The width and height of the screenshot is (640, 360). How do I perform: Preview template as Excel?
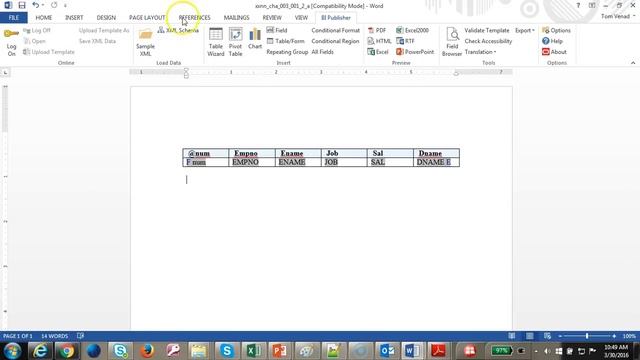tap(378, 52)
